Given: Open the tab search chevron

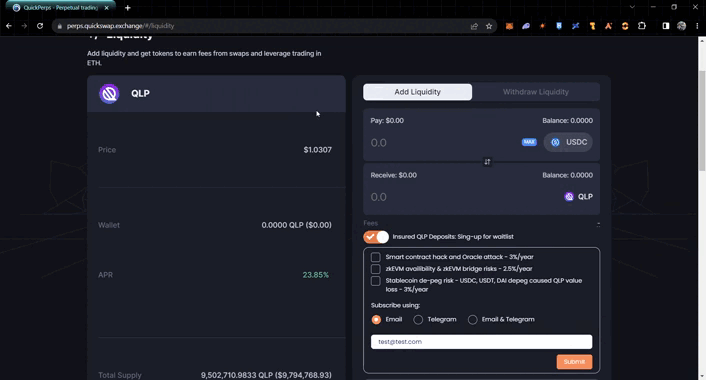Looking at the screenshot, I should 632,7.
